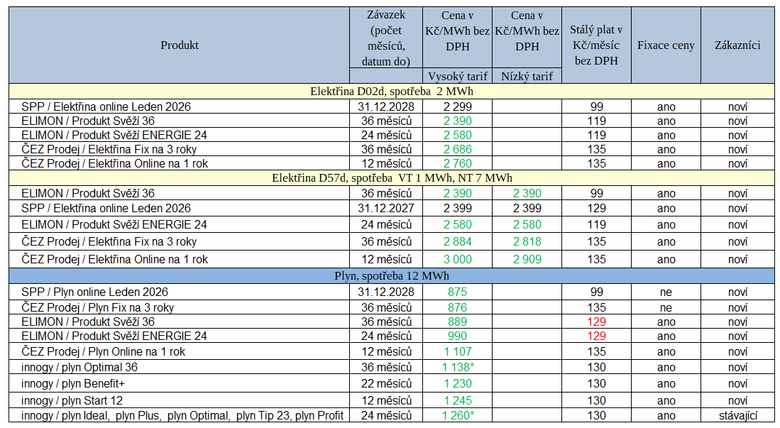Click the 2 909 low tariff price cell

click(x=526, y=259)
